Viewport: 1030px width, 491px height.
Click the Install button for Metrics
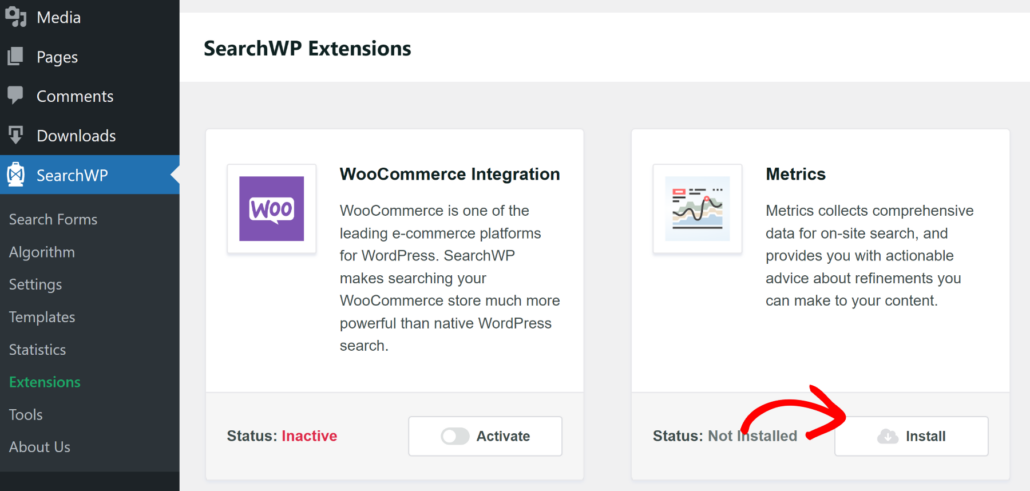tap(911, 436)
